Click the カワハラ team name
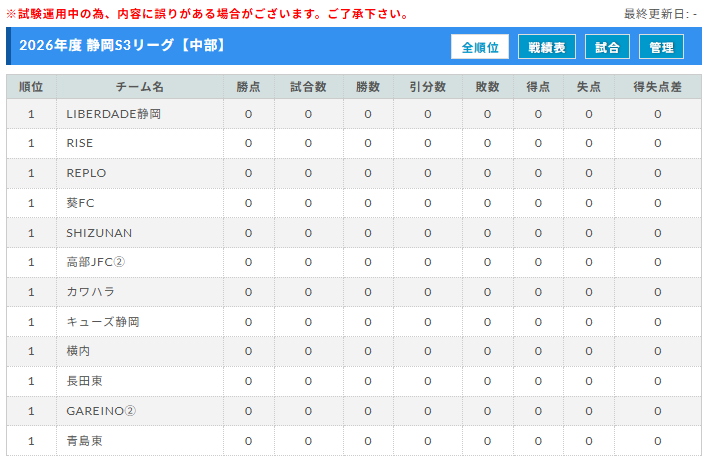Viewport: 708px width, 461px height. click(91, 292)
